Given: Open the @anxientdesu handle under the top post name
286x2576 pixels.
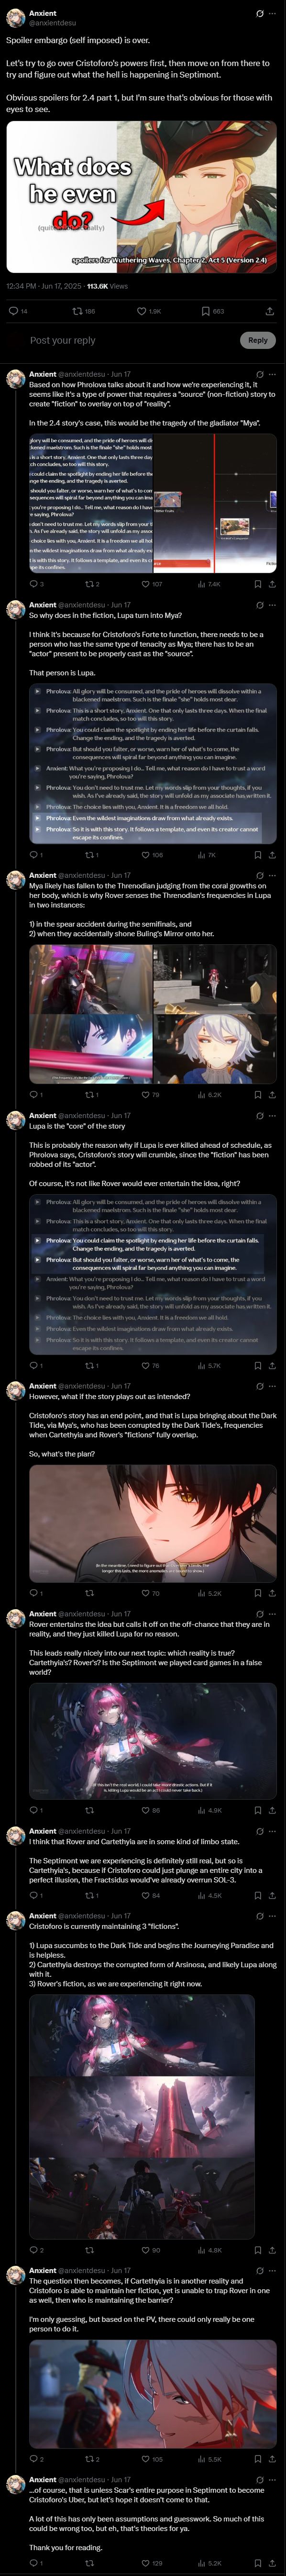Looking at the screenshot, I should click(x=52, y=23).
